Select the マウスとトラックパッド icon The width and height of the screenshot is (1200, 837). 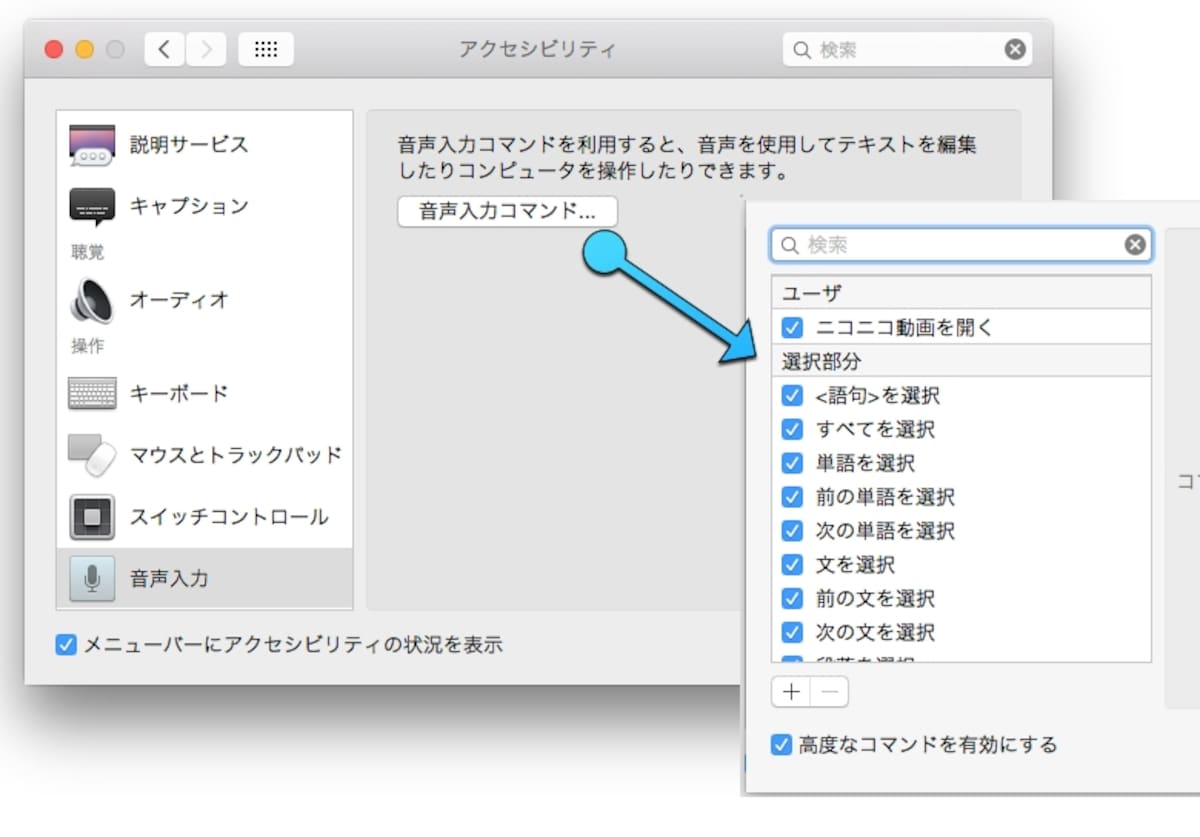point(92,455)
